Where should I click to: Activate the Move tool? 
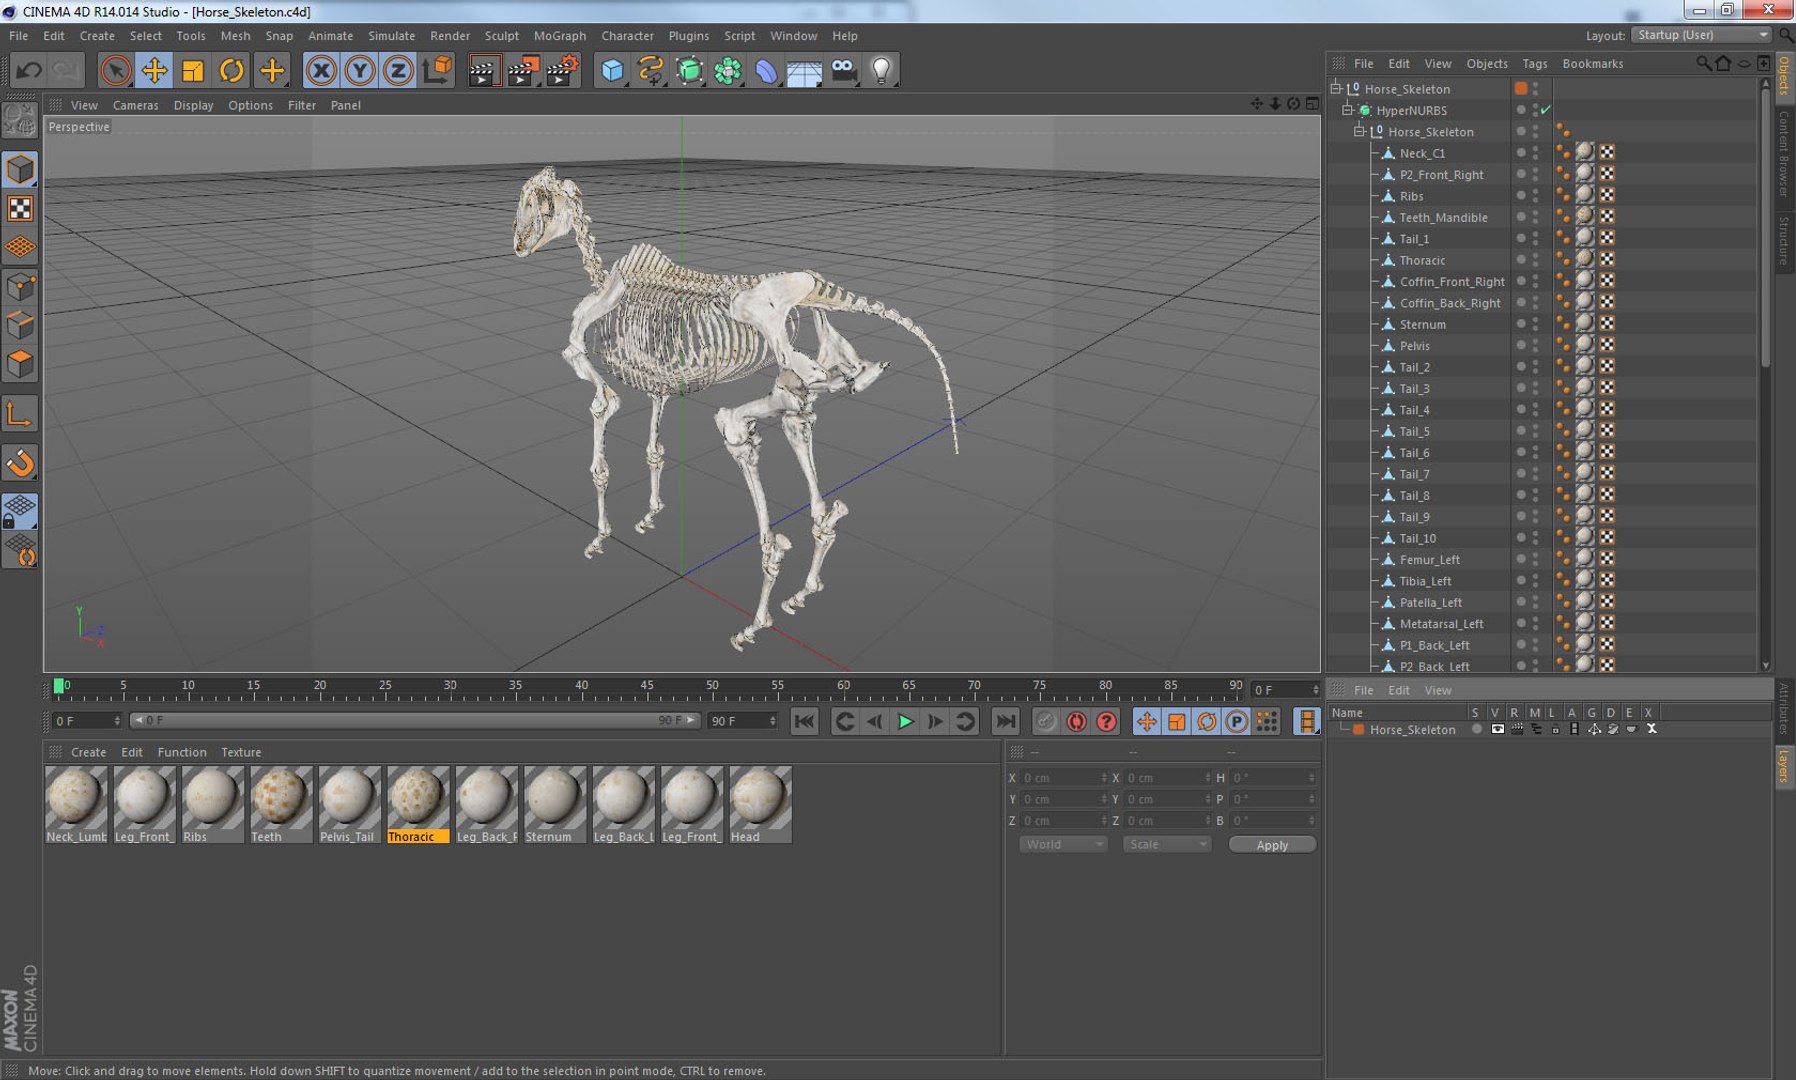[154, 70]
